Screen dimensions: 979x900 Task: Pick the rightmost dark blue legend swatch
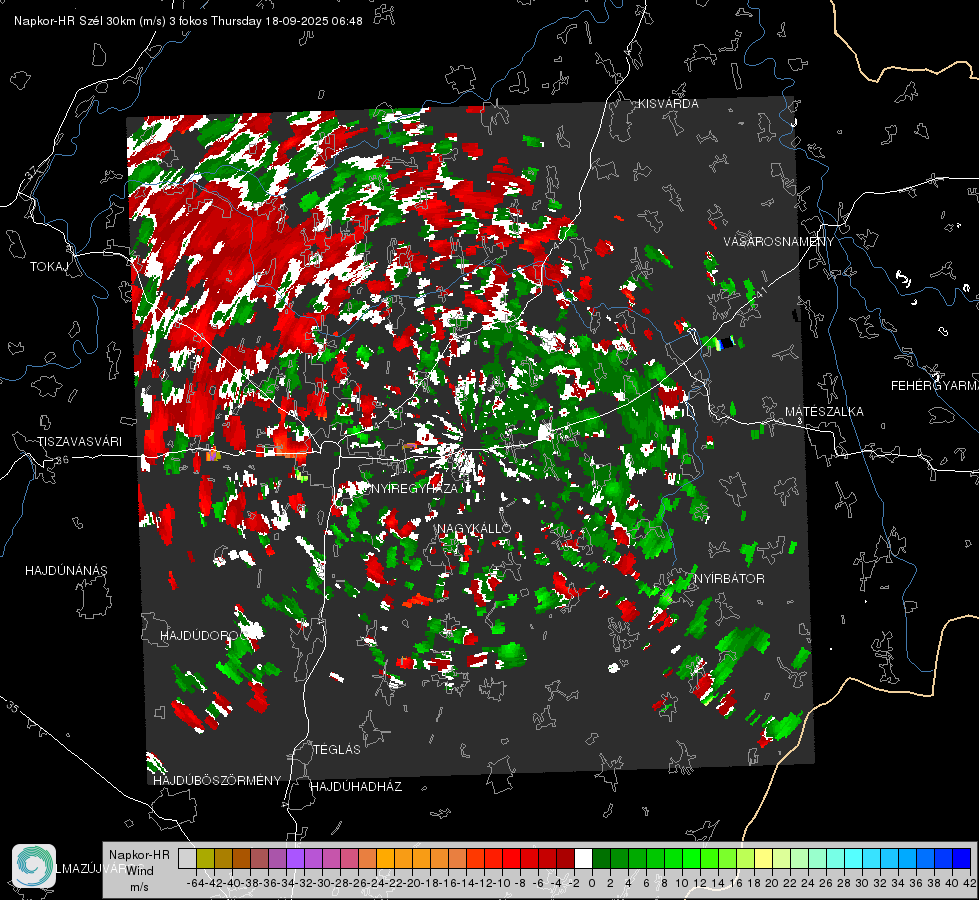tap(962, 859)
